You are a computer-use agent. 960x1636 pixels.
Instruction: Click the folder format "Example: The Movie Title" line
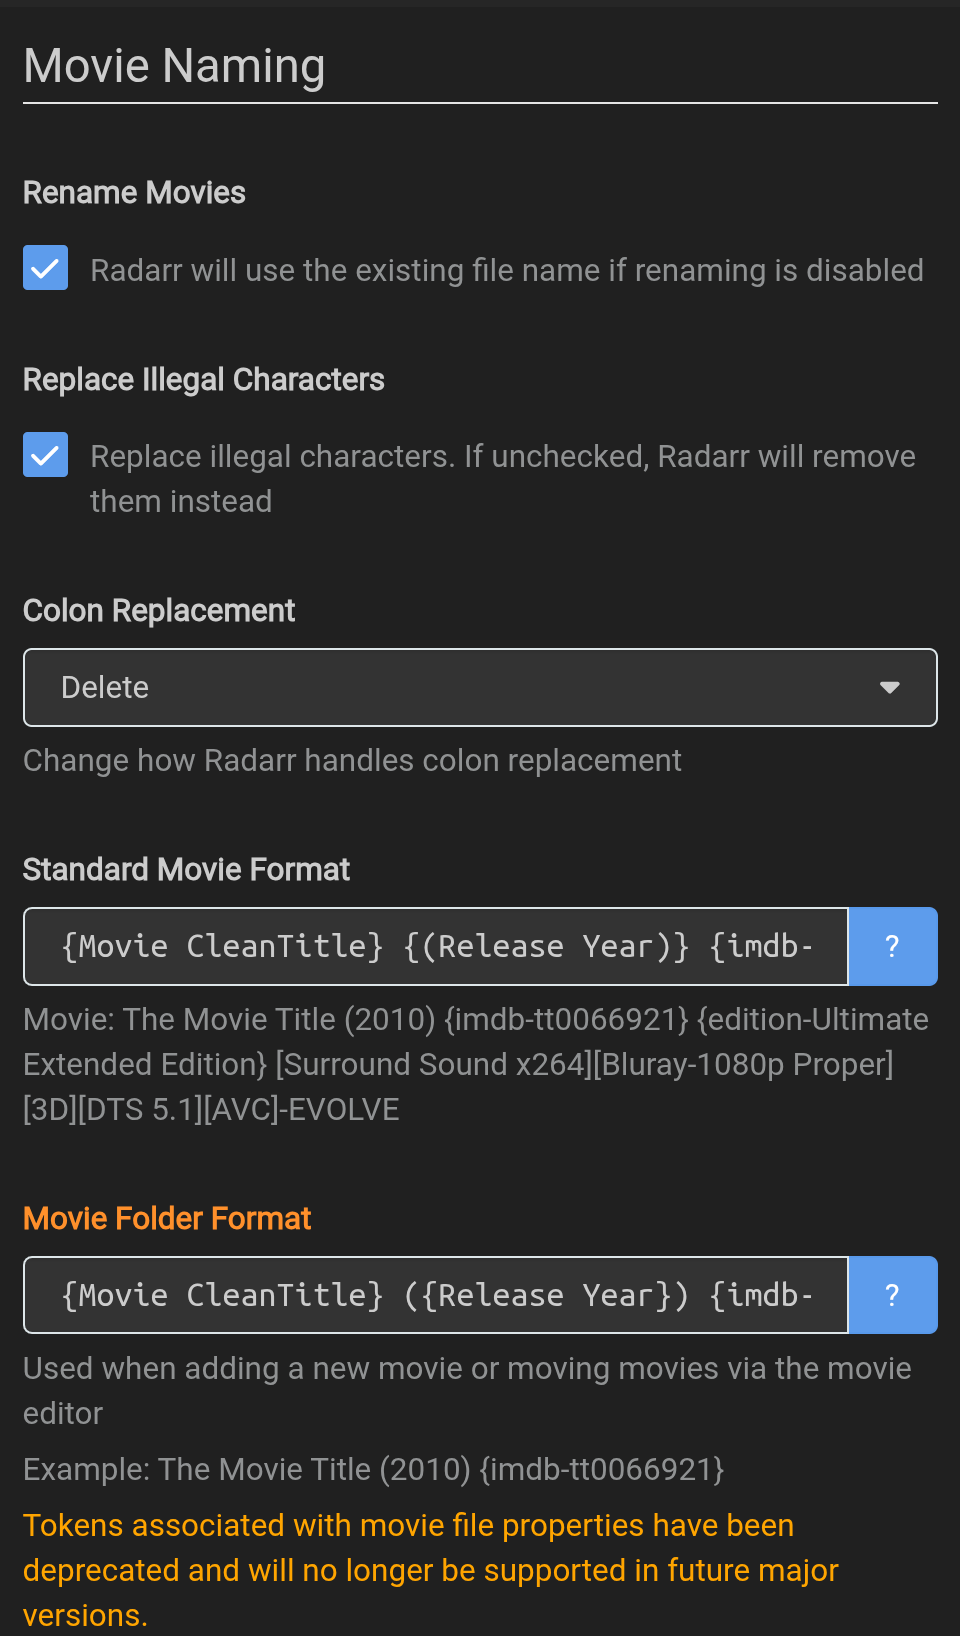[373, 1469]
